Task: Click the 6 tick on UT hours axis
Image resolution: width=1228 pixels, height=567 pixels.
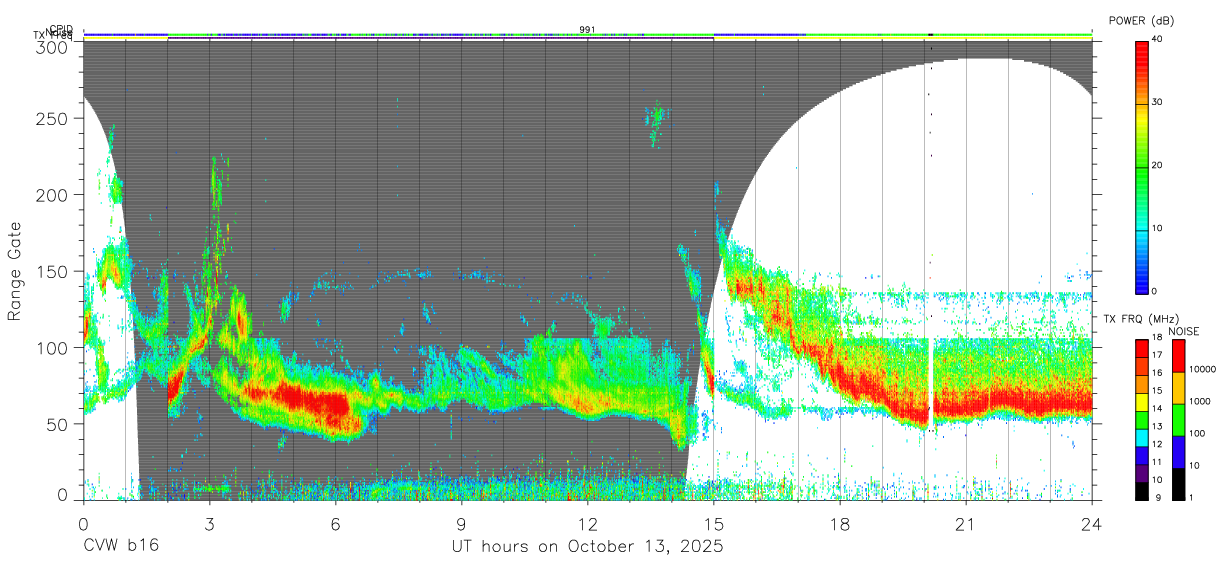Action: [335, 523]
